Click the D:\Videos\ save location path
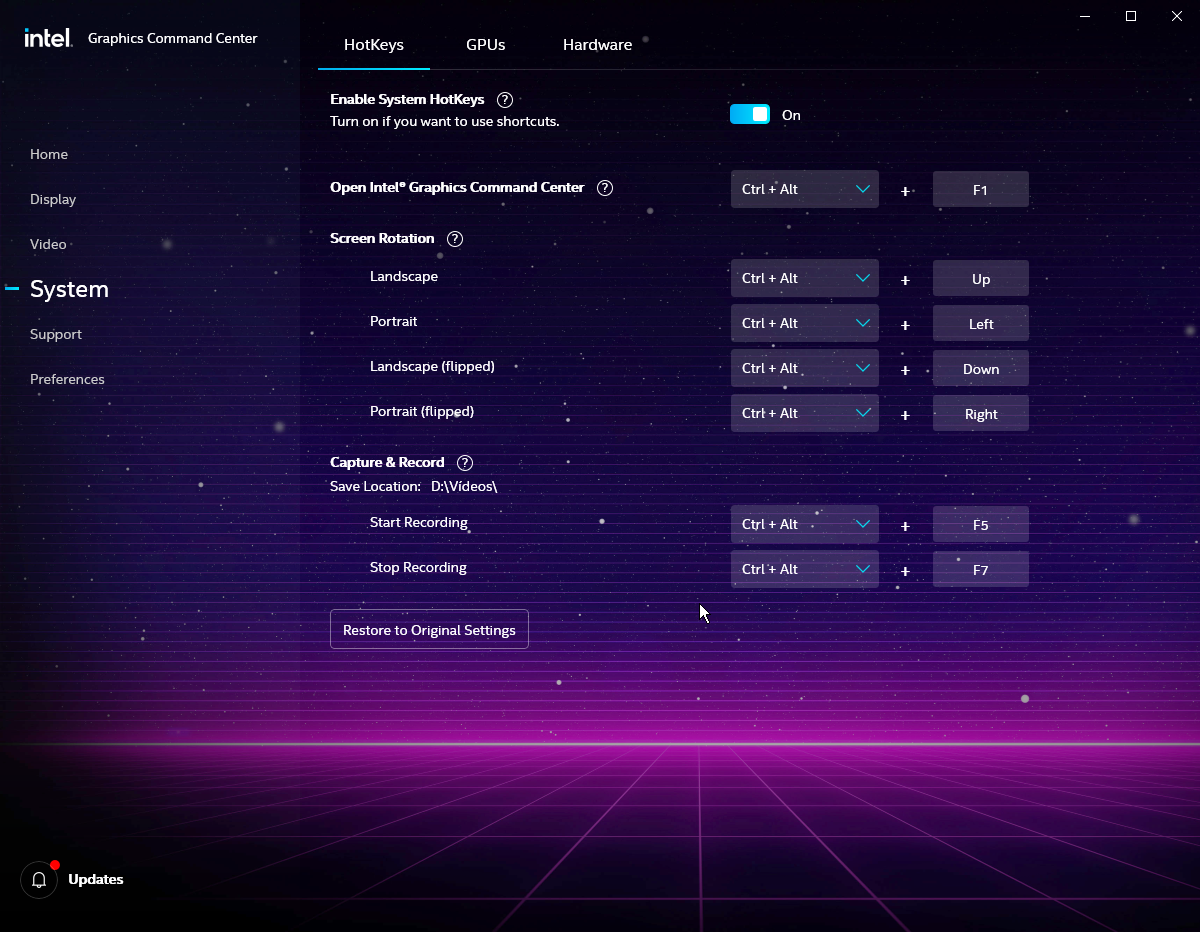Screen dimensions: 1200x932 point(464,486)
